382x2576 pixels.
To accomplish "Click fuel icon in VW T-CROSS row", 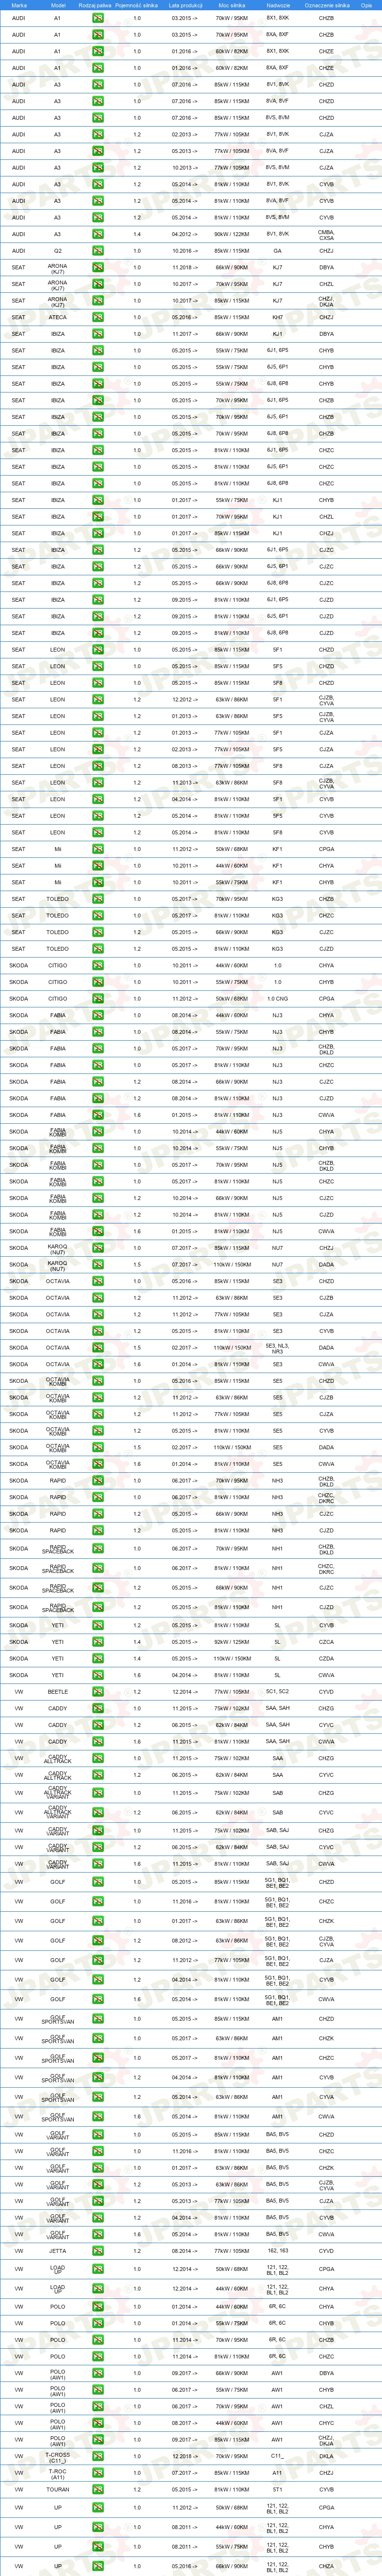I will [98, 2456].
